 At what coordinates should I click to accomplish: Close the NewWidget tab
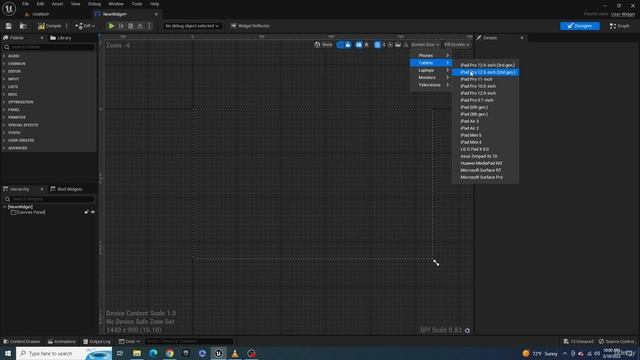click(156, 14)
